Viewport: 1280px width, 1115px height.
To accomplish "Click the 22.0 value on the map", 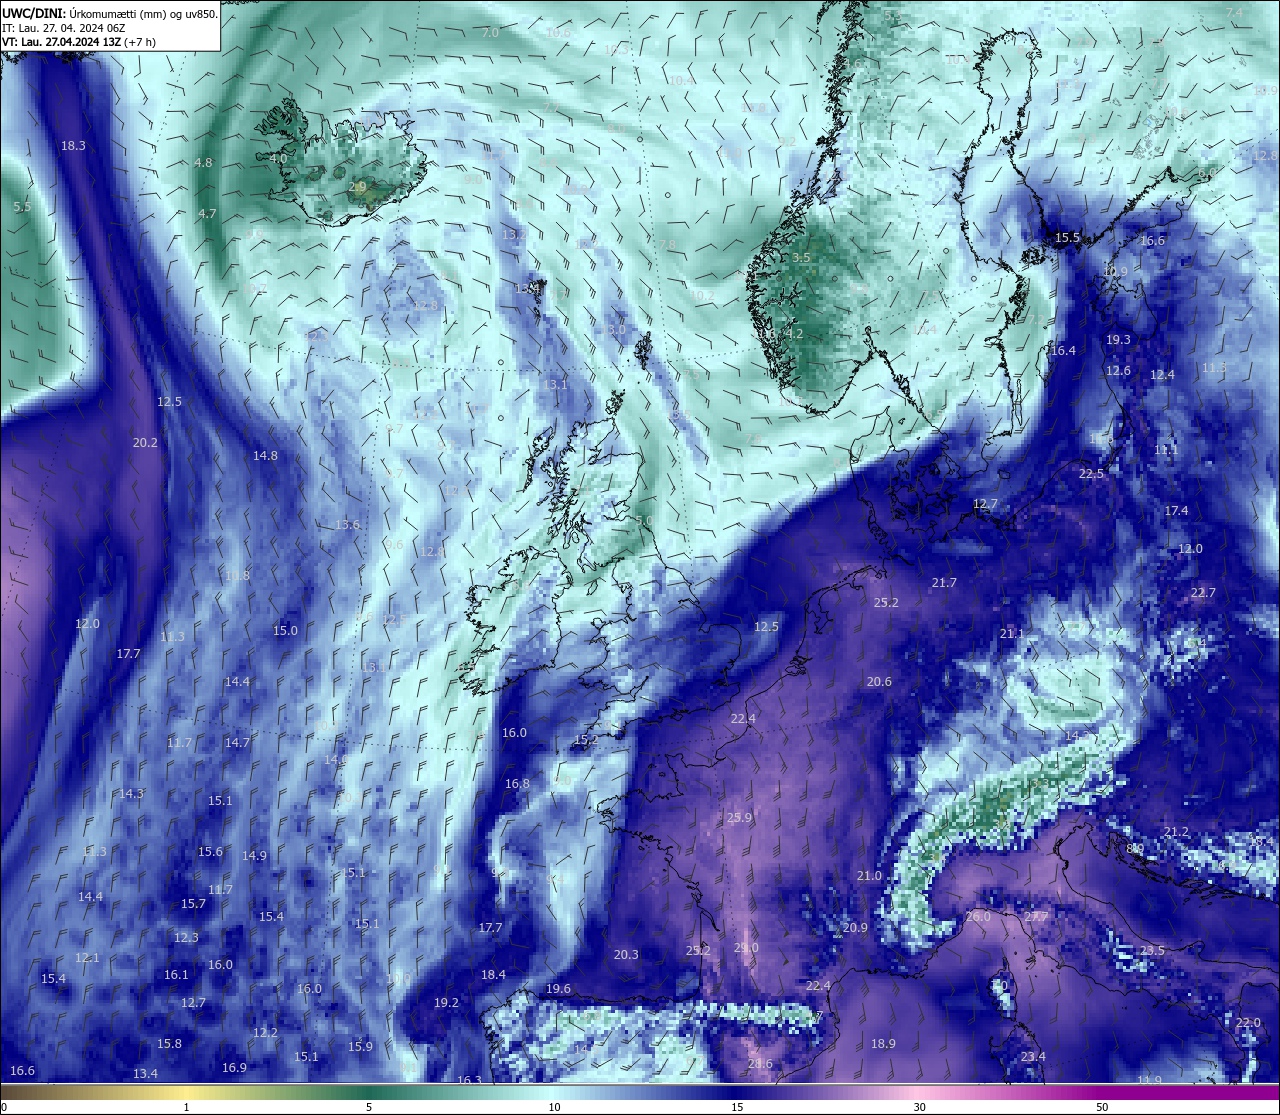I will pos(1248,1022).
